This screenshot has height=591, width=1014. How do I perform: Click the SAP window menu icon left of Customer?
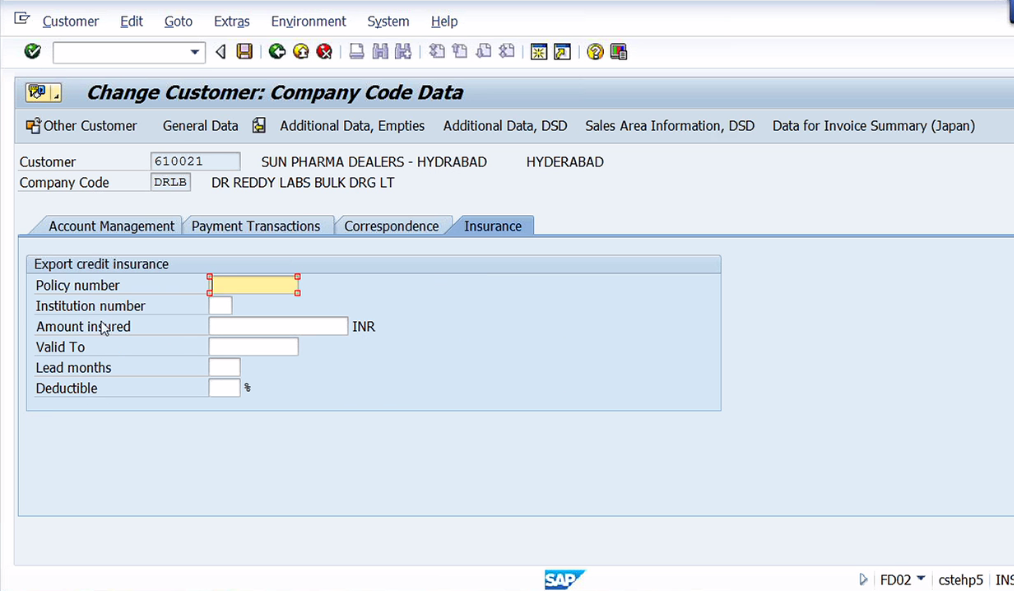point(22,19)
